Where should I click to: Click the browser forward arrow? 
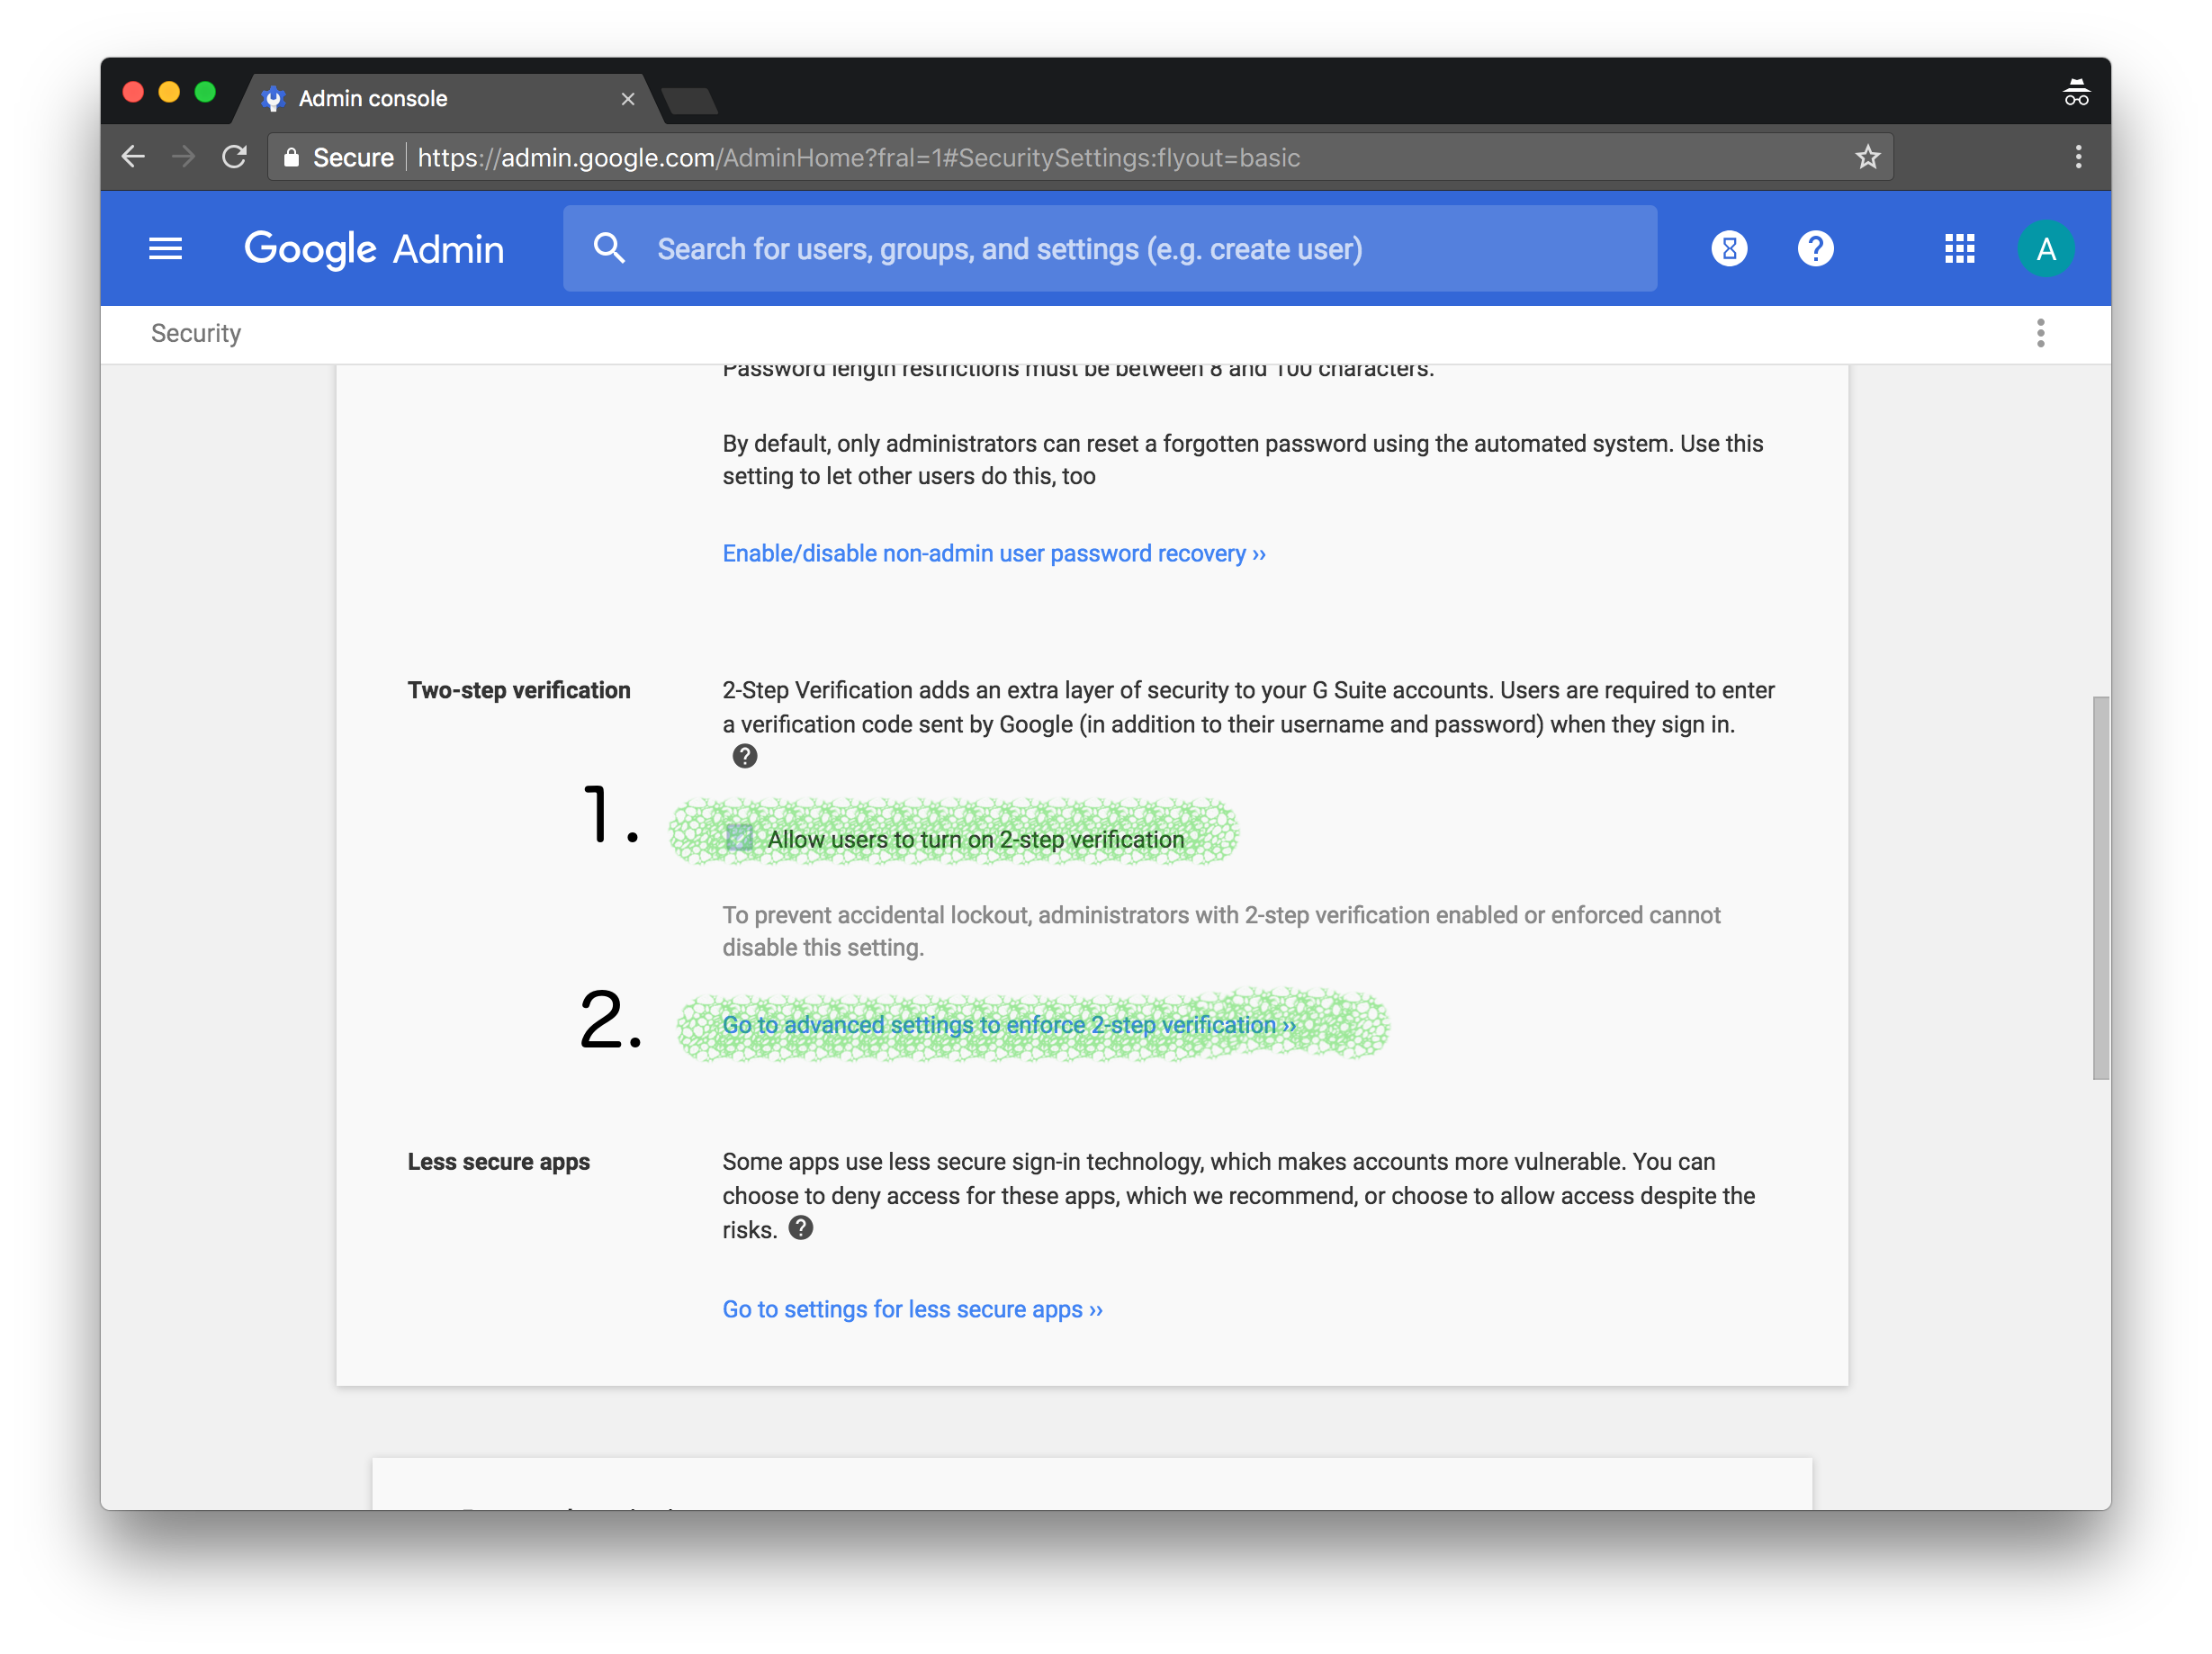[x=183, y=157]
